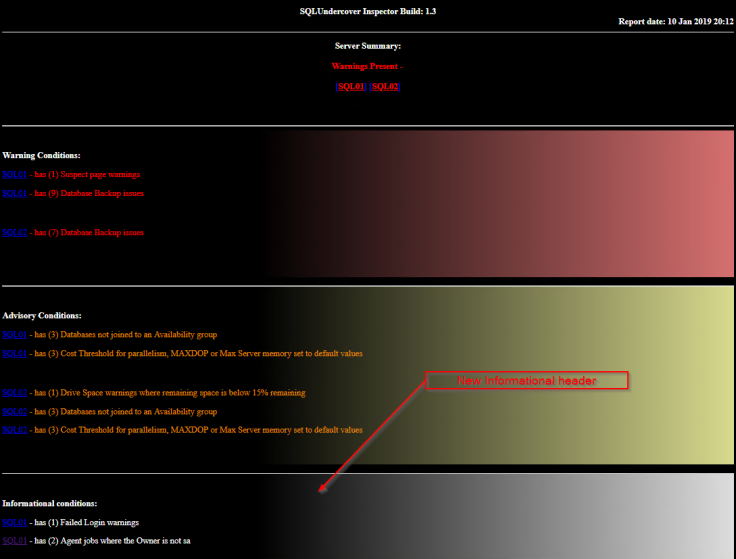Image resolution: width=736 pixels, height=559 pixels.
Task: Follow SQL02 link for (7) Database Backup issues
Action: point(15,232)
